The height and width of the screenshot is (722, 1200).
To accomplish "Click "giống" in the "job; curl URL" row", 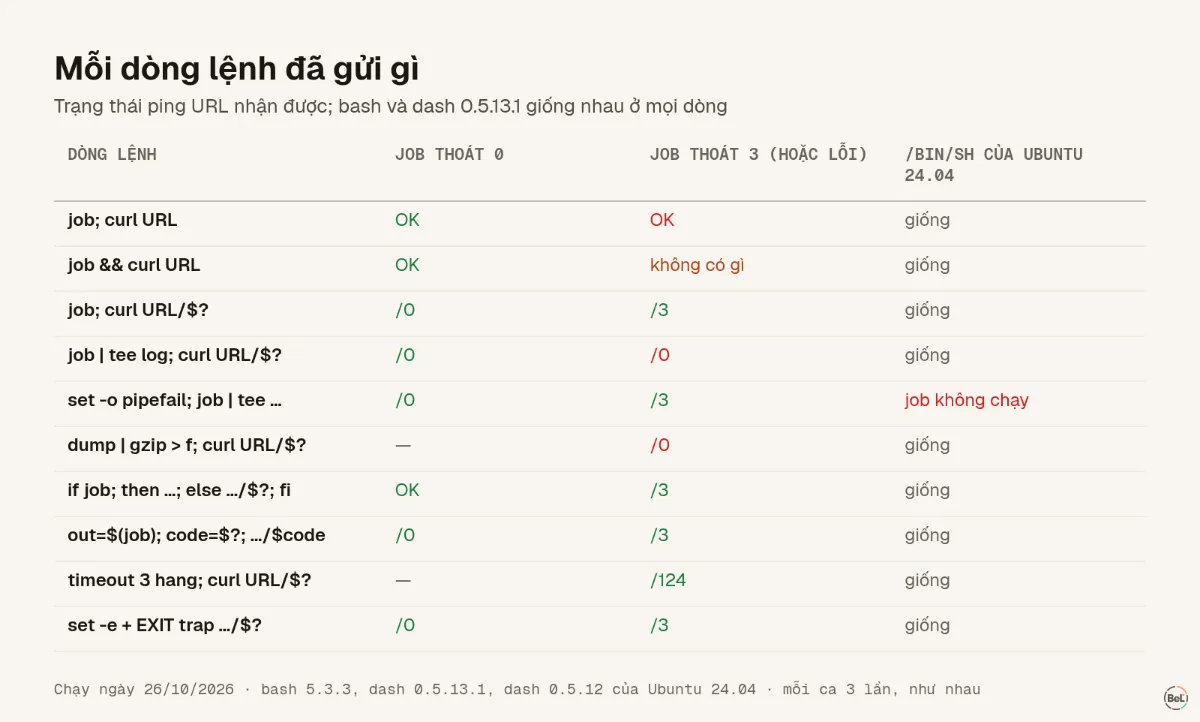I will tap(927, 220).
